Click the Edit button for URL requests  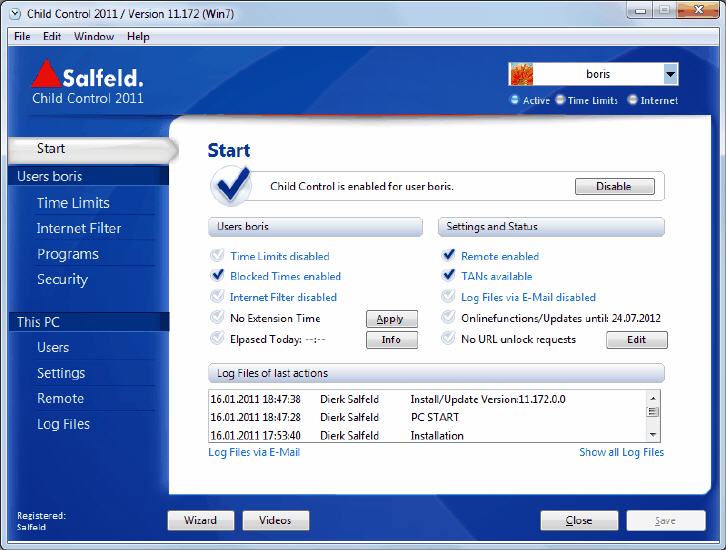[x=637, y=339]
